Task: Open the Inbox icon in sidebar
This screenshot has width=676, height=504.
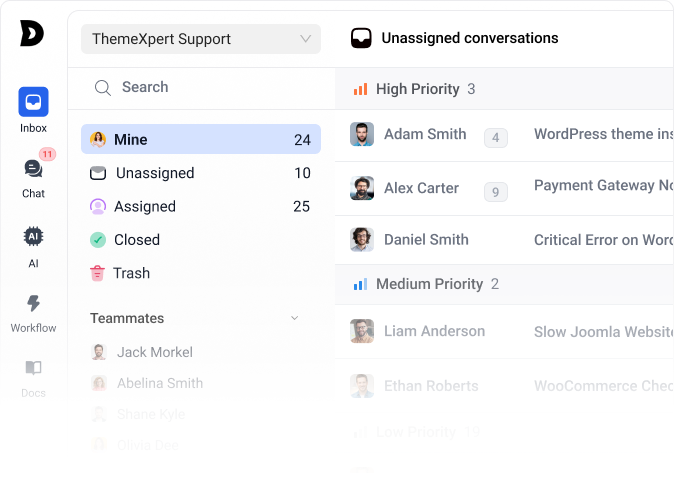Action: (33, 102)
